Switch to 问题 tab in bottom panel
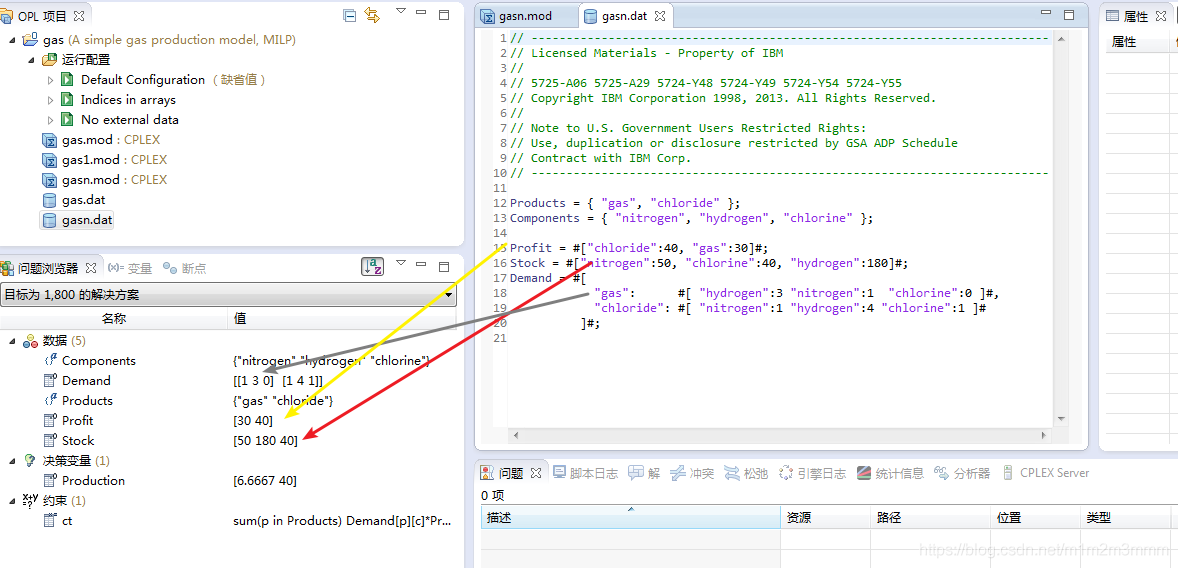The height and width of the screenshot is (568, 1178). click(x=510, y=473)
